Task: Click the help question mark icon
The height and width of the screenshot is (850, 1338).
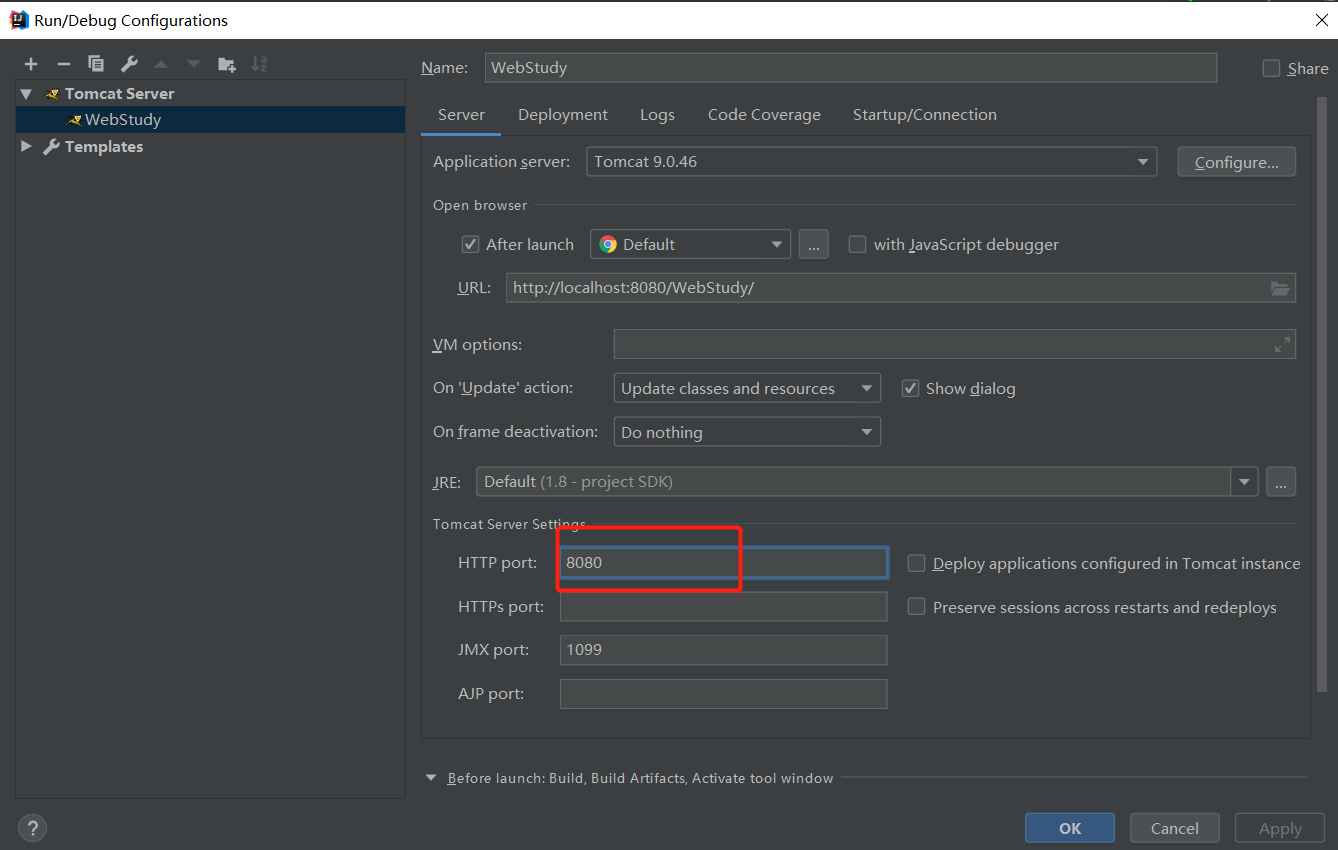Action: point(32,828)
